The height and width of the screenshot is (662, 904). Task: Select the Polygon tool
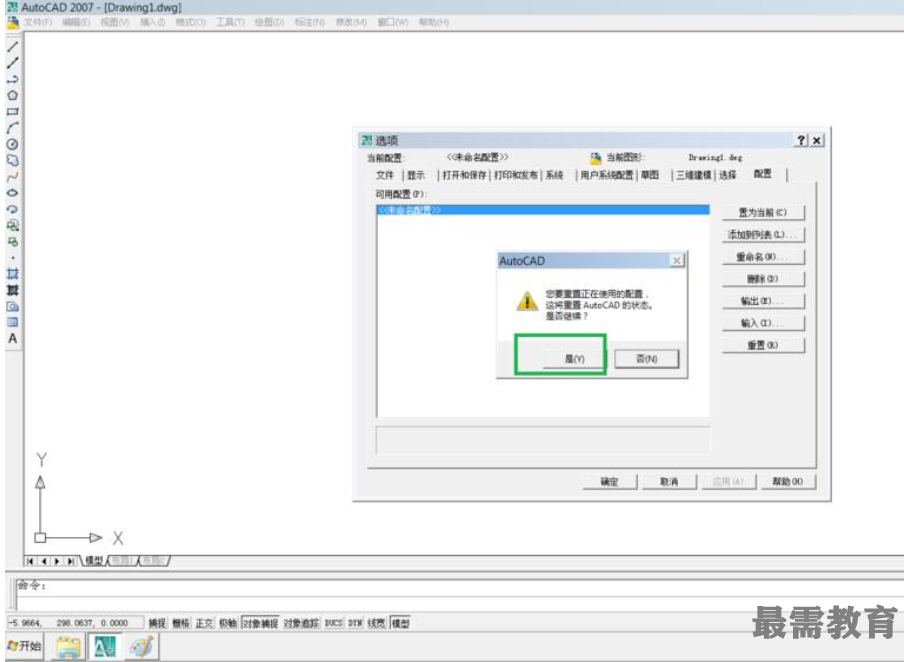point(13,95)
